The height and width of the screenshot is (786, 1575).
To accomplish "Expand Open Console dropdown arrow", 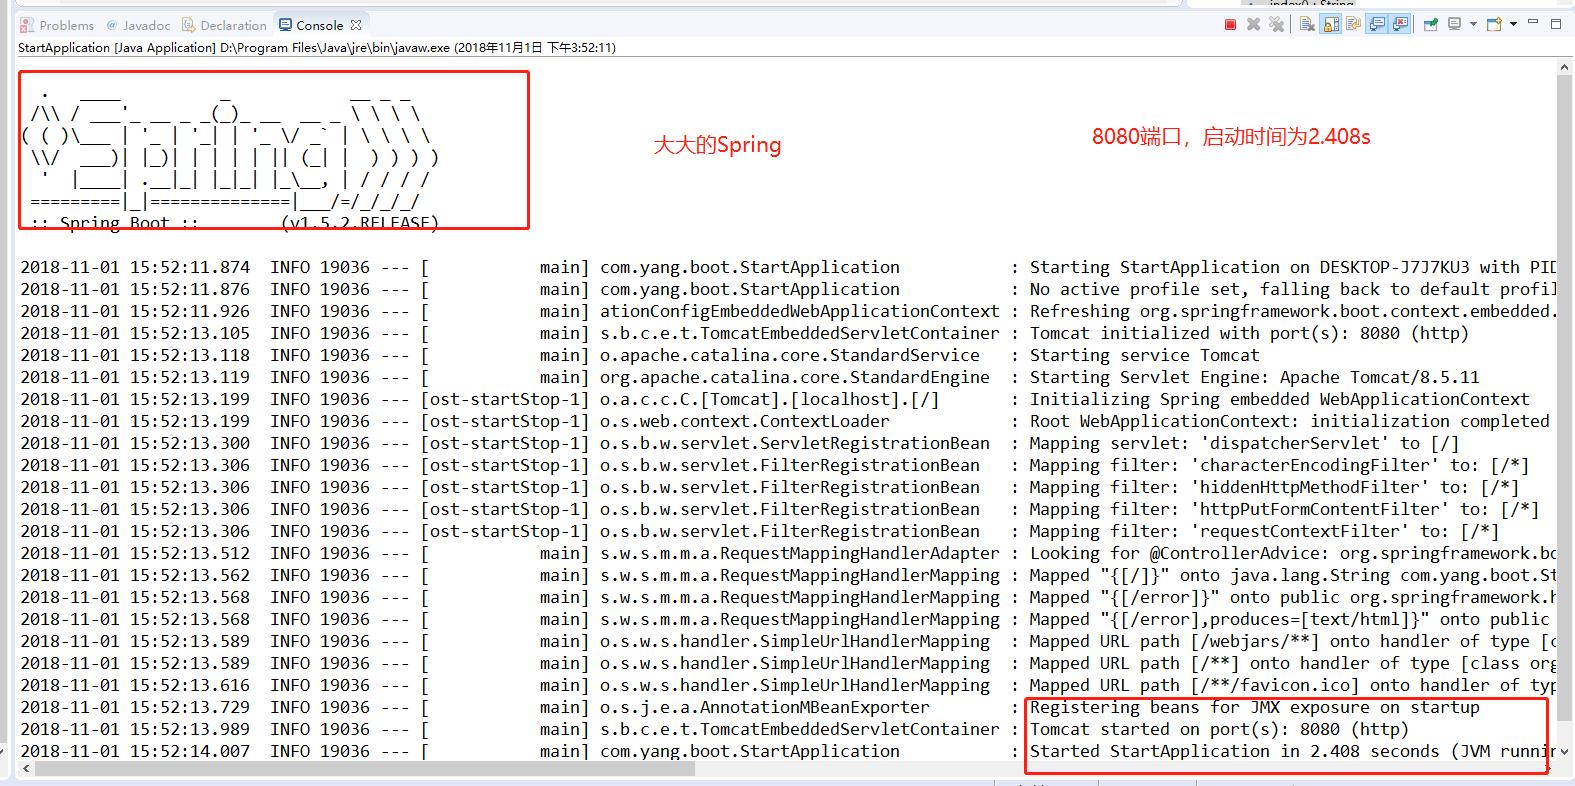I will [1513, 24].
